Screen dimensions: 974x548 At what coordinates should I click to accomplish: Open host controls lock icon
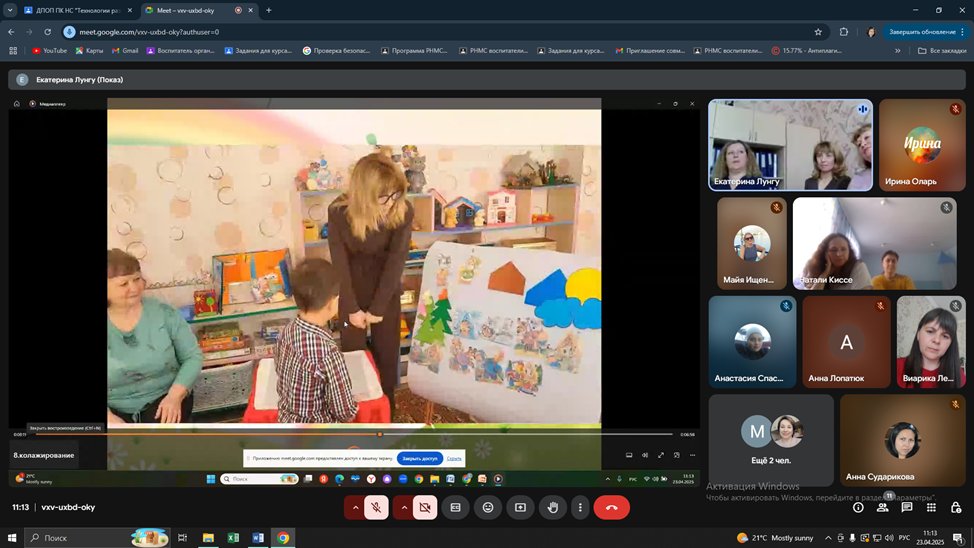tap(955, 508)
